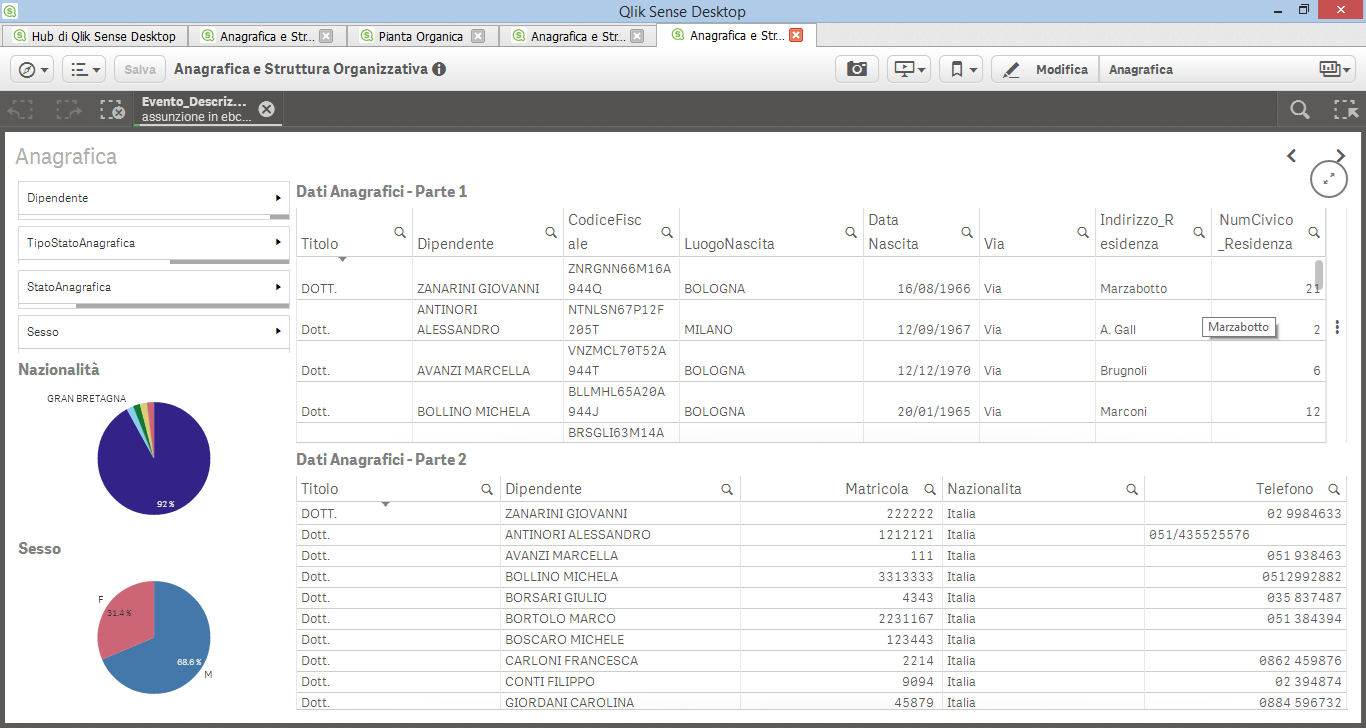Search the Data Nascita column
The width and height of the screenshot is (1366, 728).
coord(967,232)
